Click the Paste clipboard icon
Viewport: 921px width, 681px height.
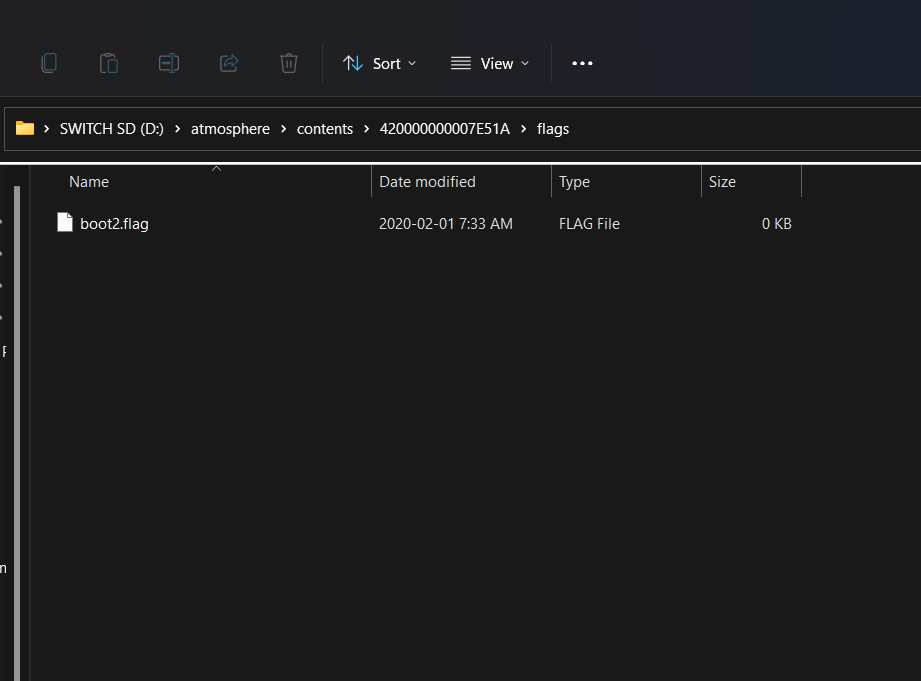pyautogui.click(x=109, y=63)
